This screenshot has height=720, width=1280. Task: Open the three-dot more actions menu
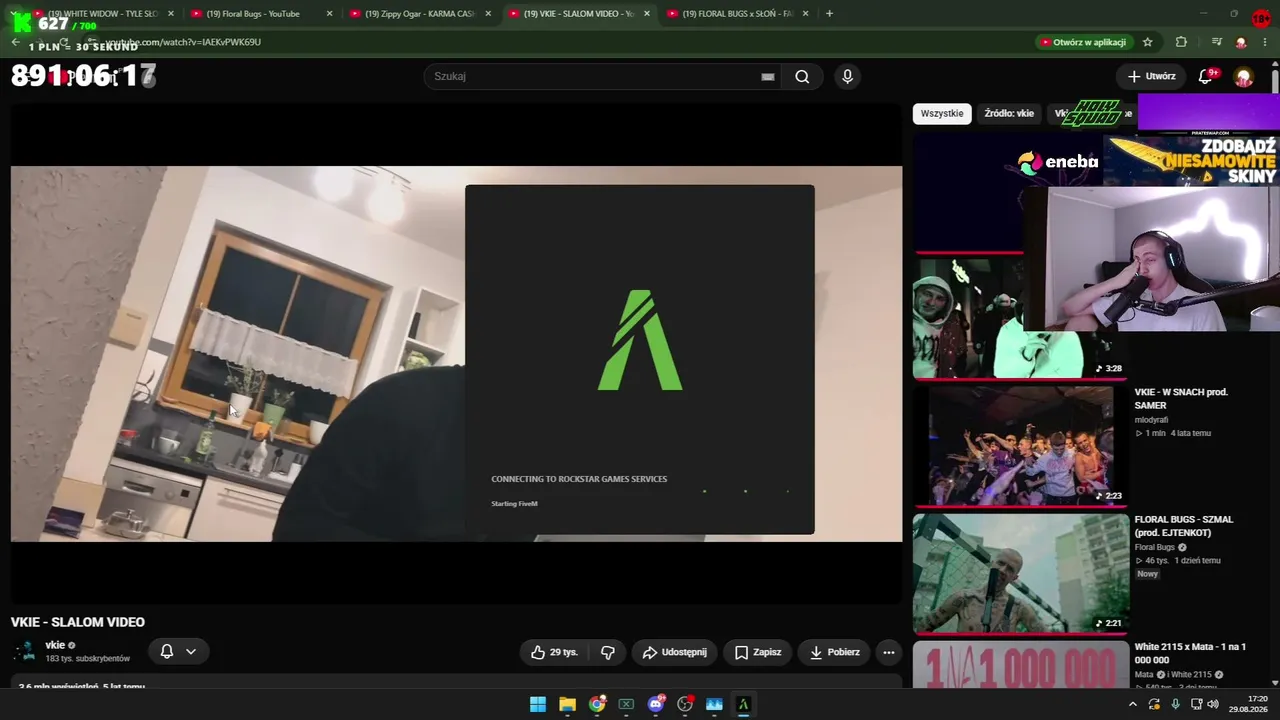pos(888,652)
